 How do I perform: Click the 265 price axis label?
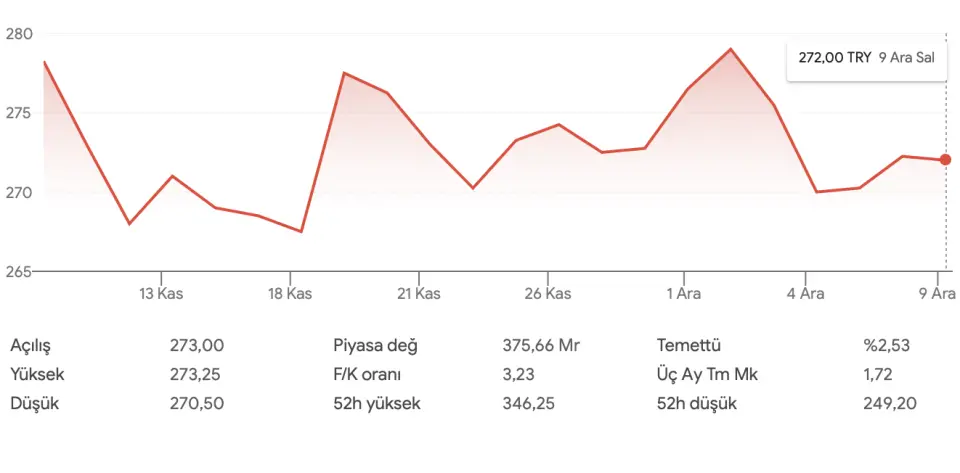point(20,271)
